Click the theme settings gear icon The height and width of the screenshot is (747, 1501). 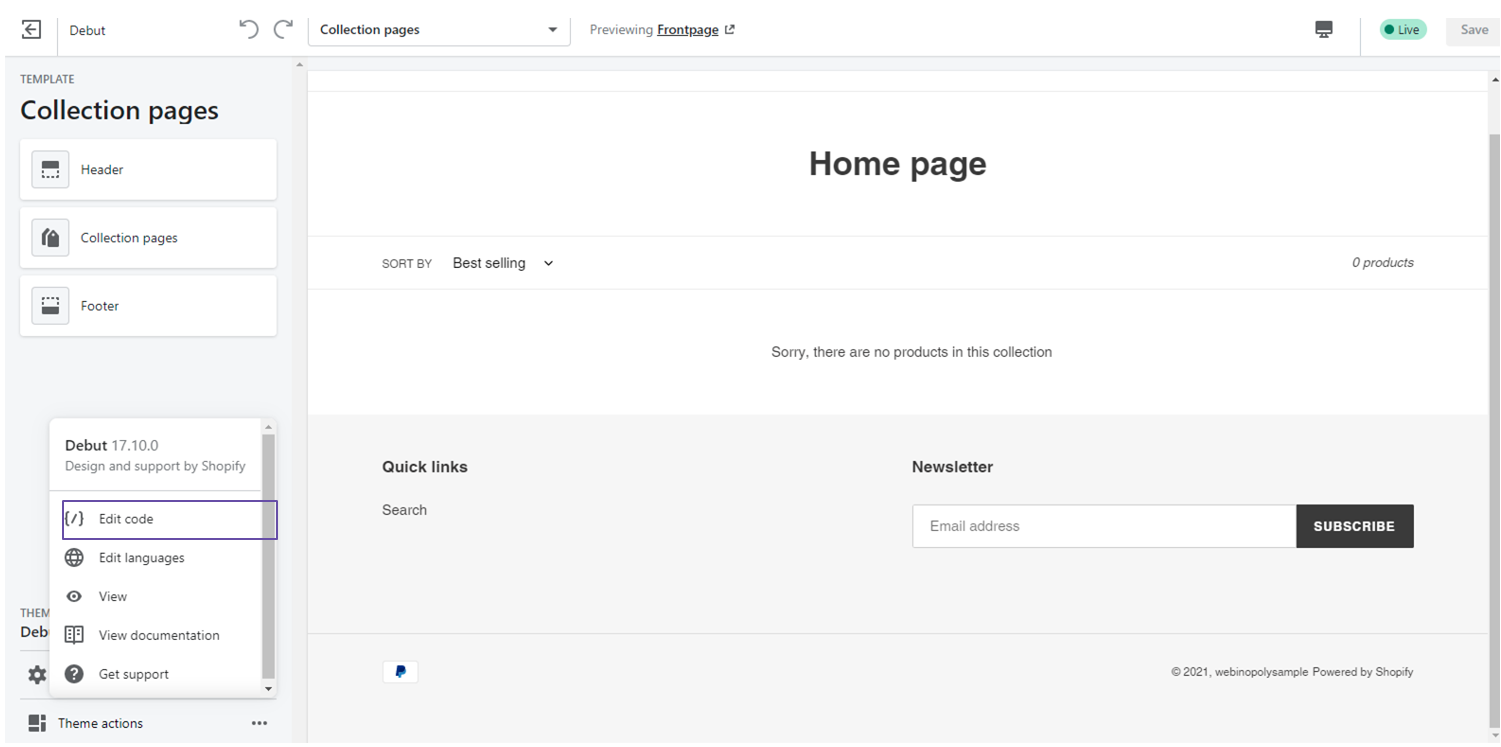click(x=37, y=675)
